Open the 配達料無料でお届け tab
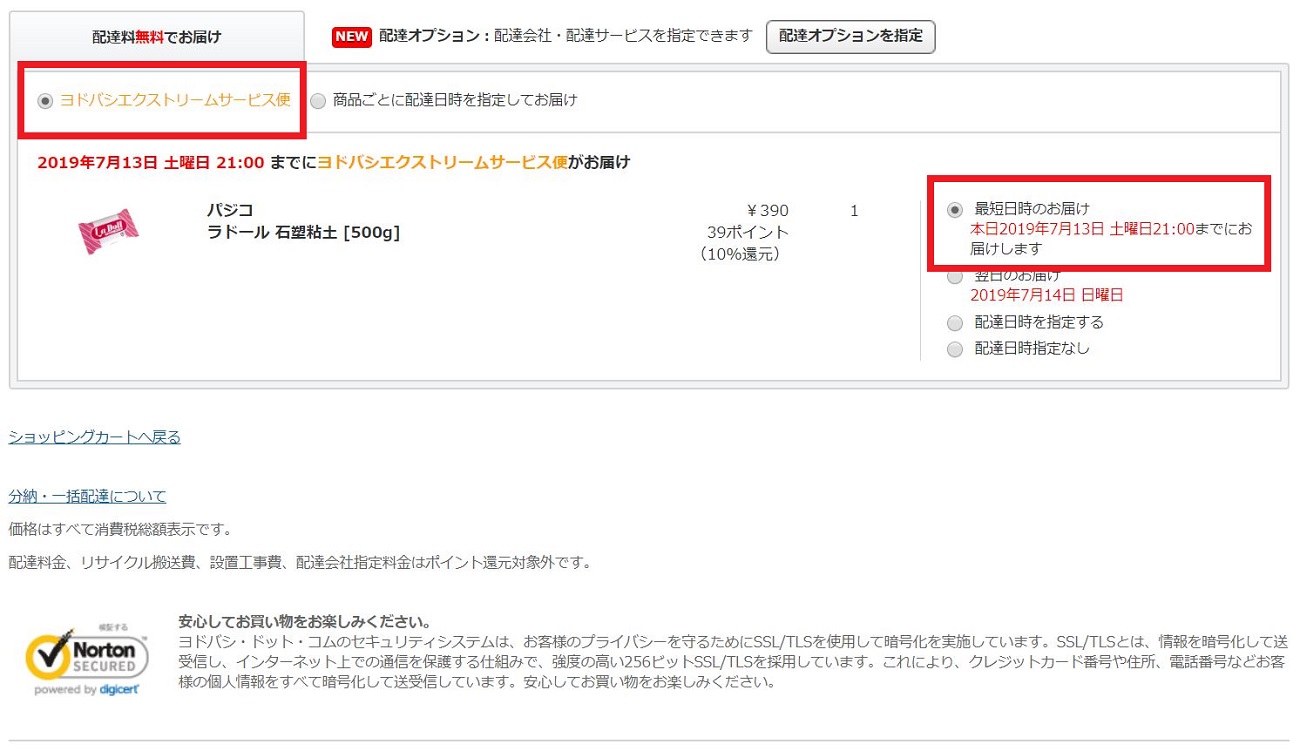Viewport: 1300px width, 751px height. coord(157,37)
